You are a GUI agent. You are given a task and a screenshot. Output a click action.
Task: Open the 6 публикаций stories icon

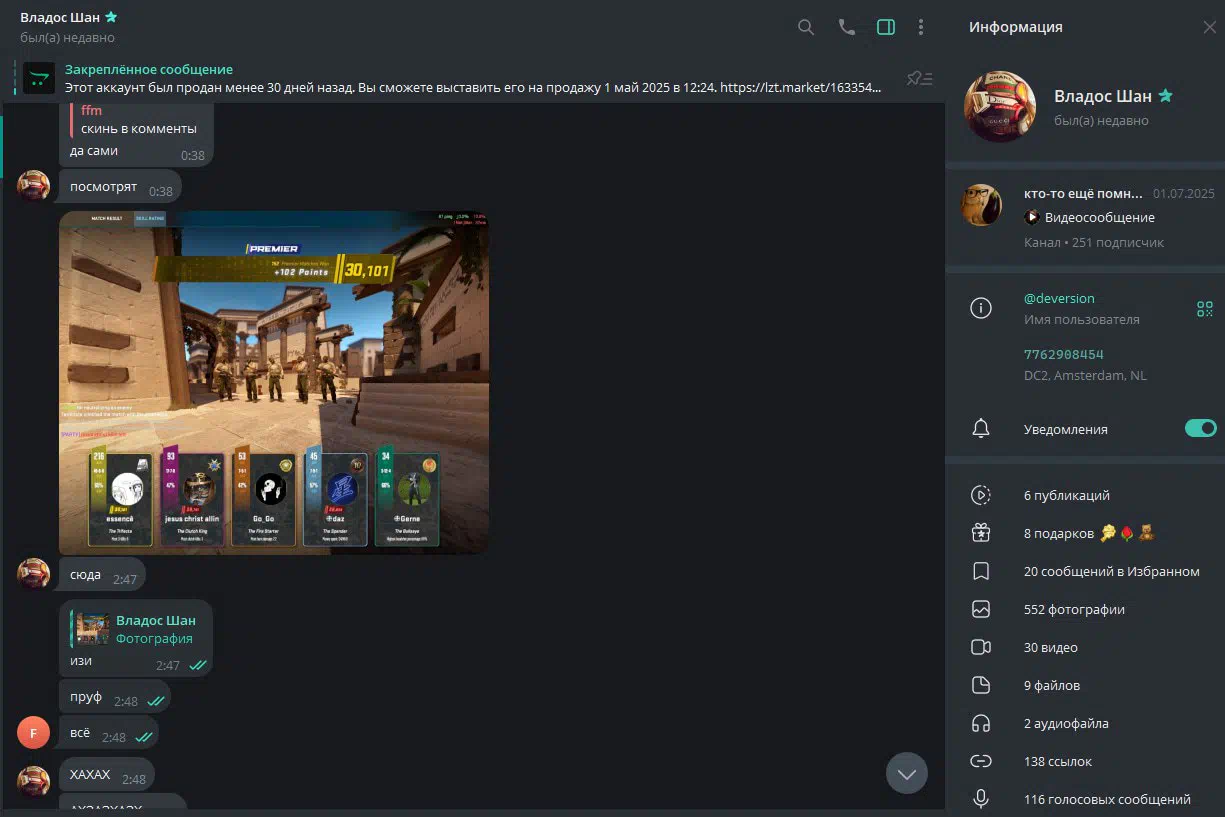pos(981,495)
